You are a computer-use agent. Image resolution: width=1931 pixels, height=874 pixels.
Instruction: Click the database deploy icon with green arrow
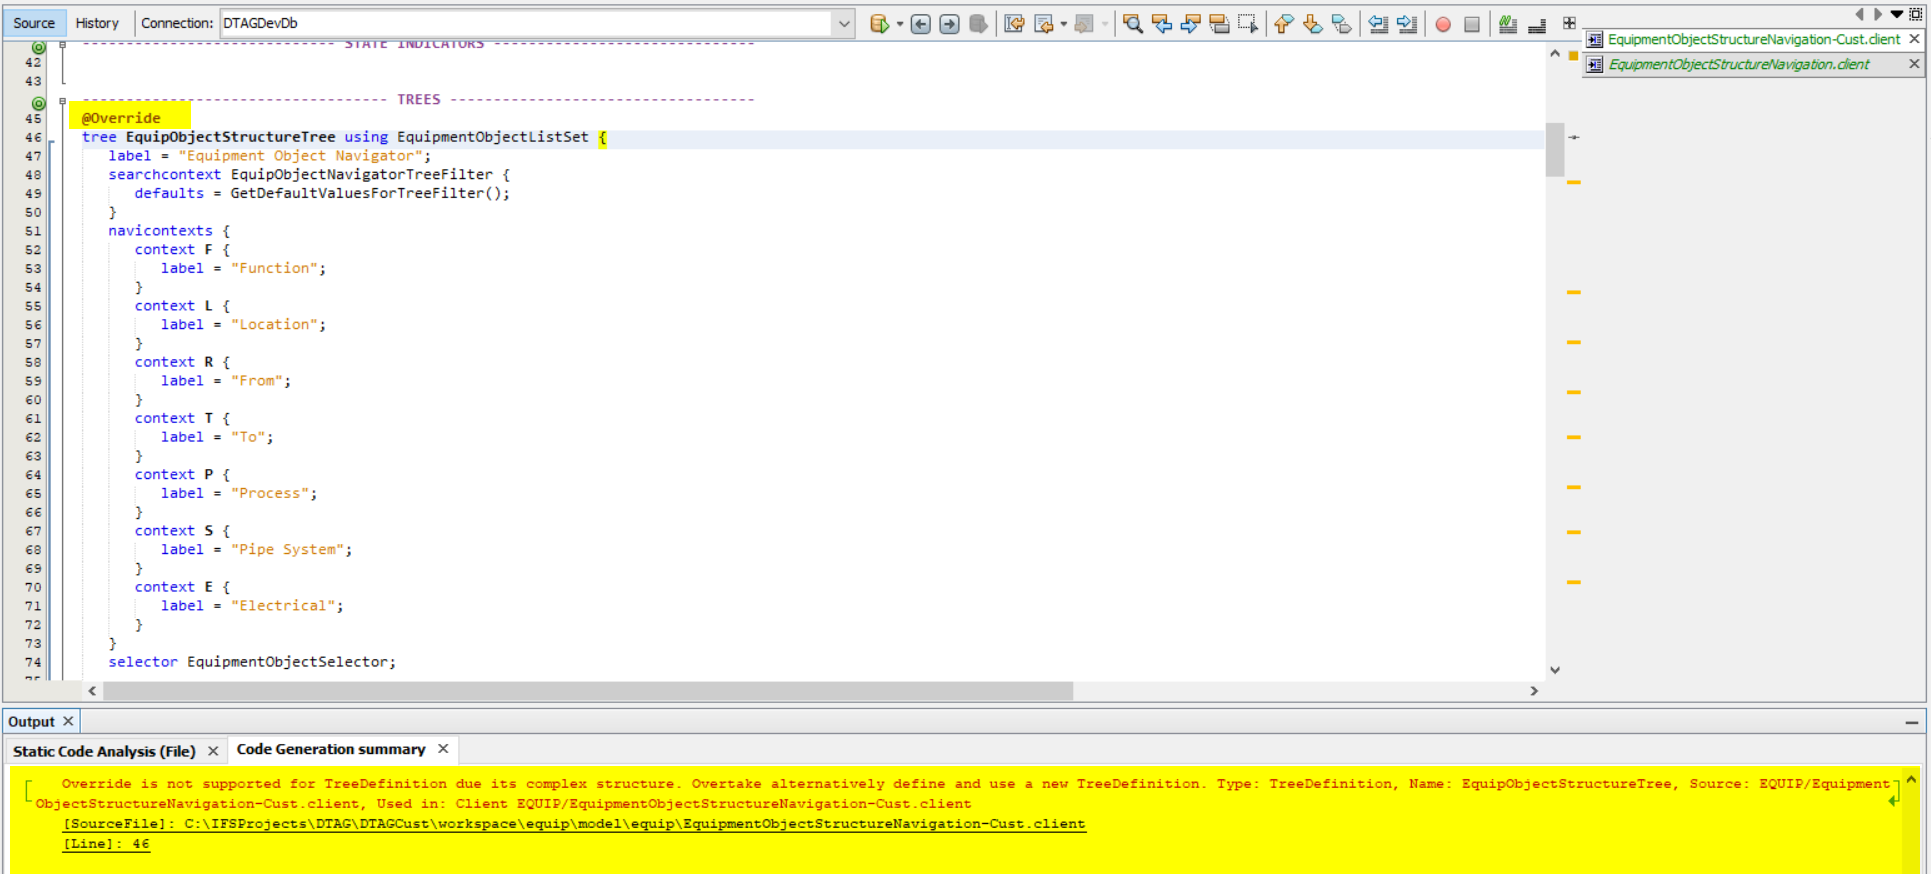pyautogui.click(x=878, y=24)
